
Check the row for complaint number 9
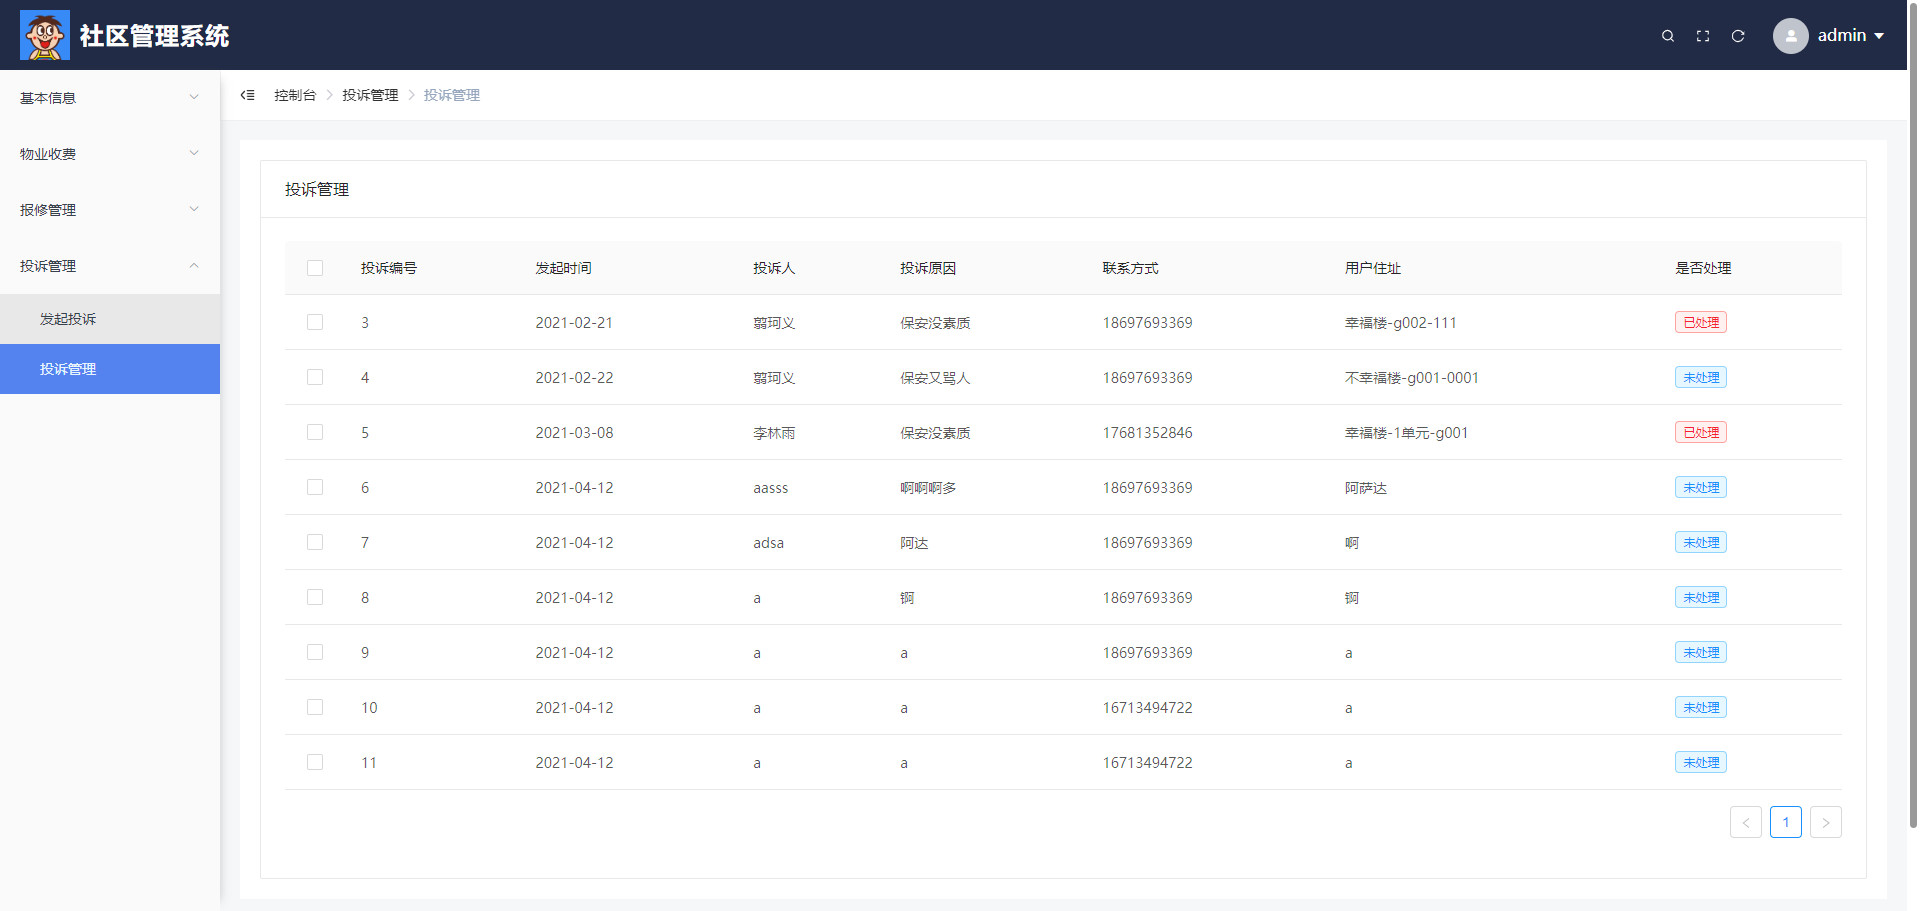pos(315,652)
